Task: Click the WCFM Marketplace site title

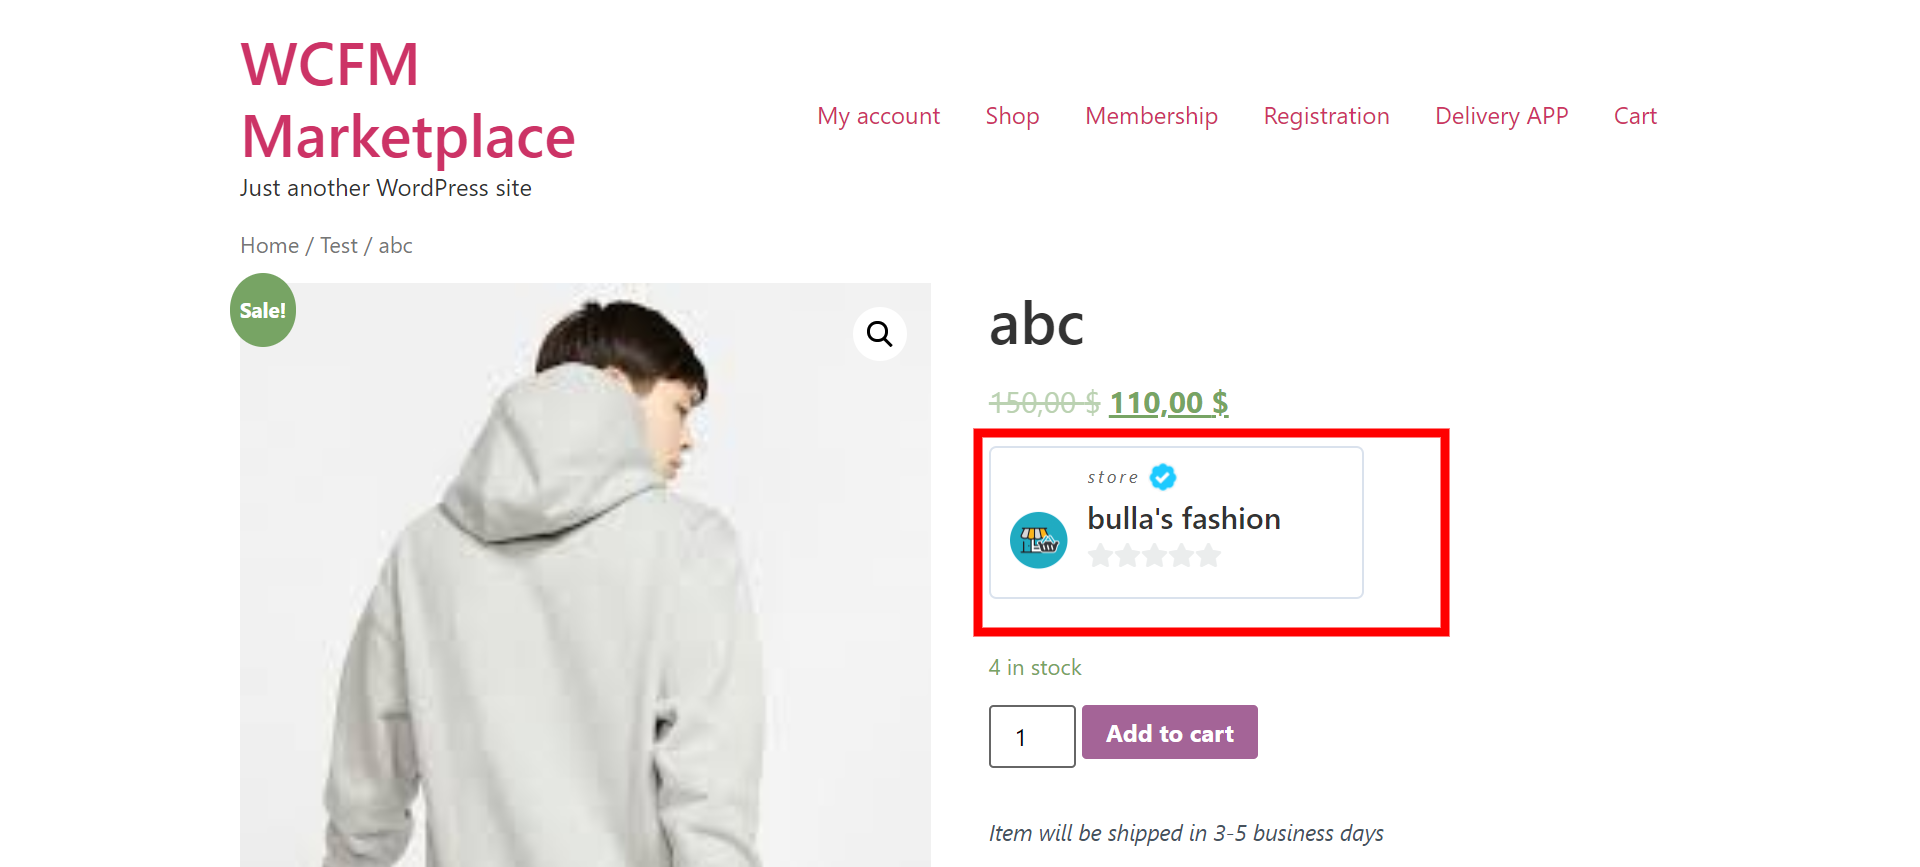Action: 407,100
